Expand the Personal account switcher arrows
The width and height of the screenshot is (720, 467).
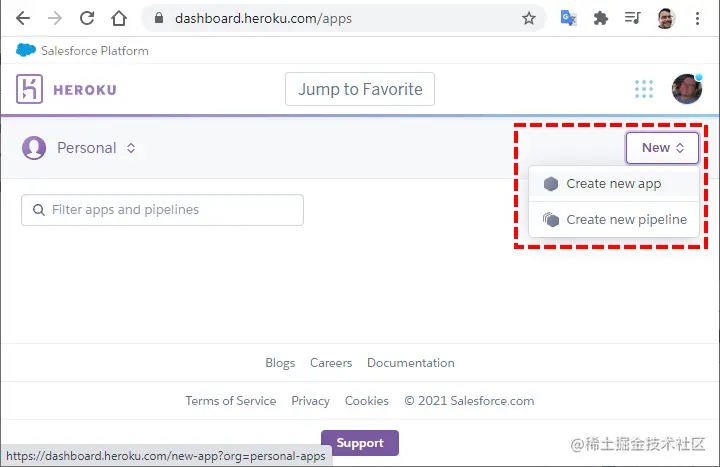(x=131, y=148)
